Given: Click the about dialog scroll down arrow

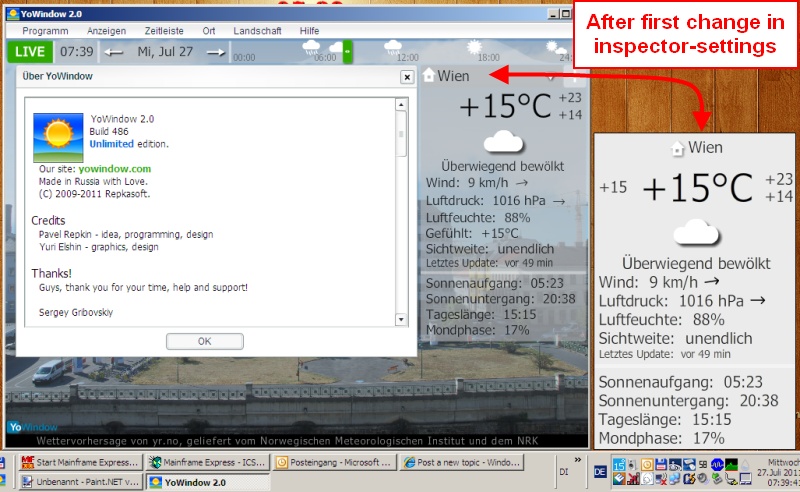Looking at the screenshot, I should click(x=401, y=319).
